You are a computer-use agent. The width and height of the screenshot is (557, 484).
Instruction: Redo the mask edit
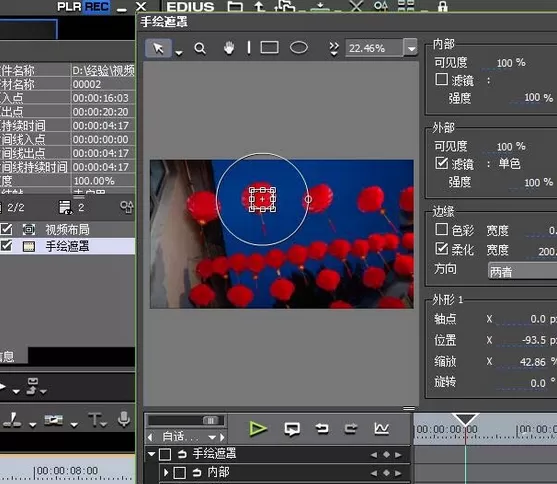[351, 429]
